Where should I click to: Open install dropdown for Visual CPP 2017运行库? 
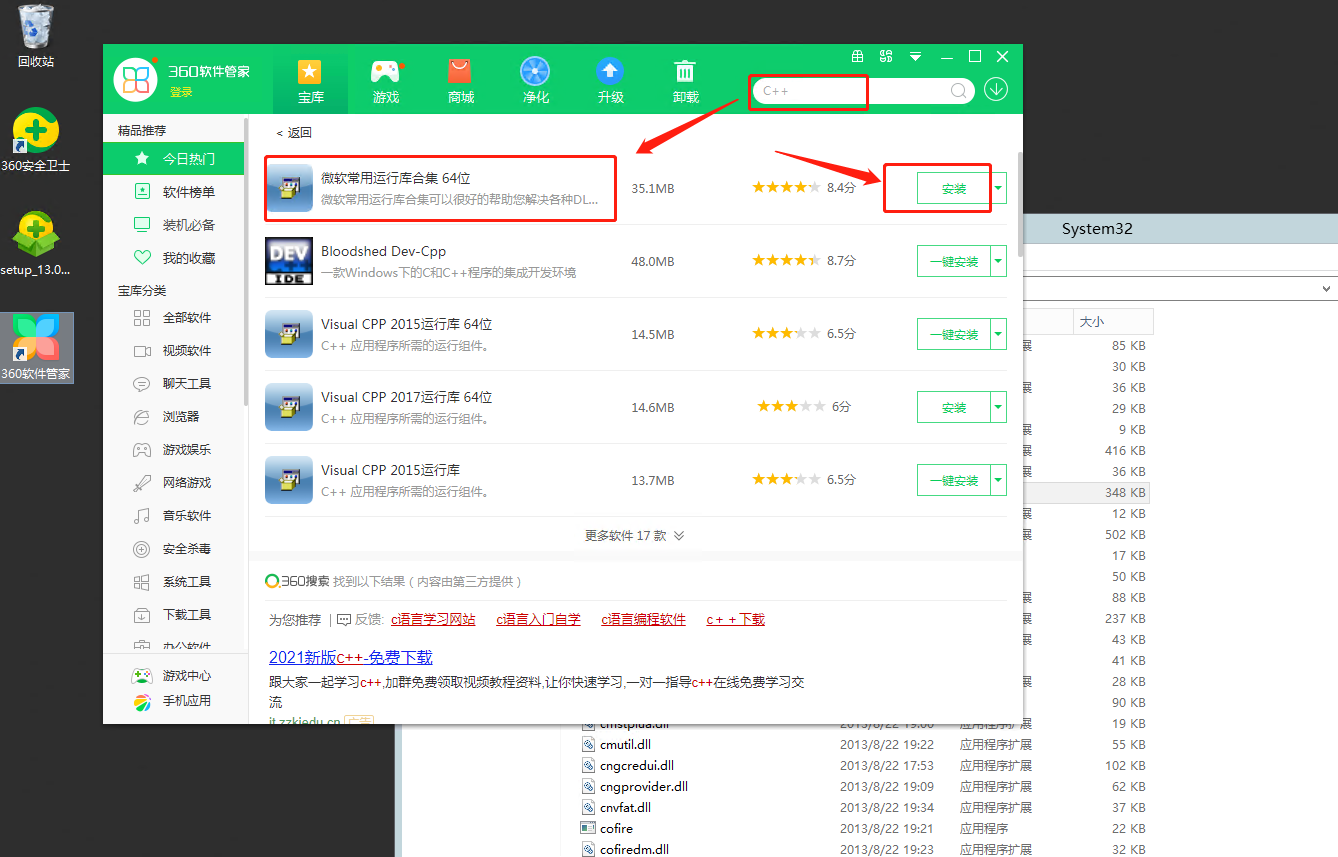tap(998, 407)
